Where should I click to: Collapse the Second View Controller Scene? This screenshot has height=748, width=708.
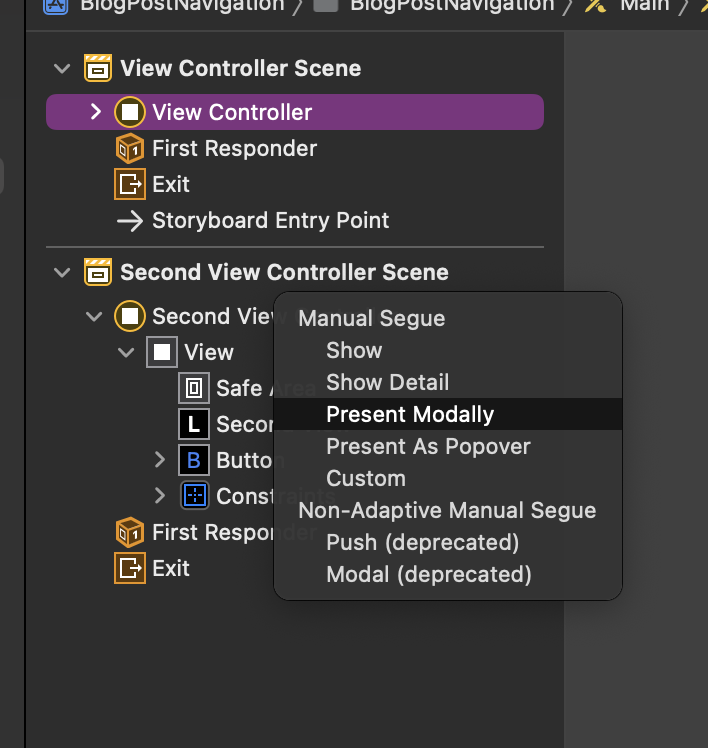pyautogui.click(x=62, y=272)
